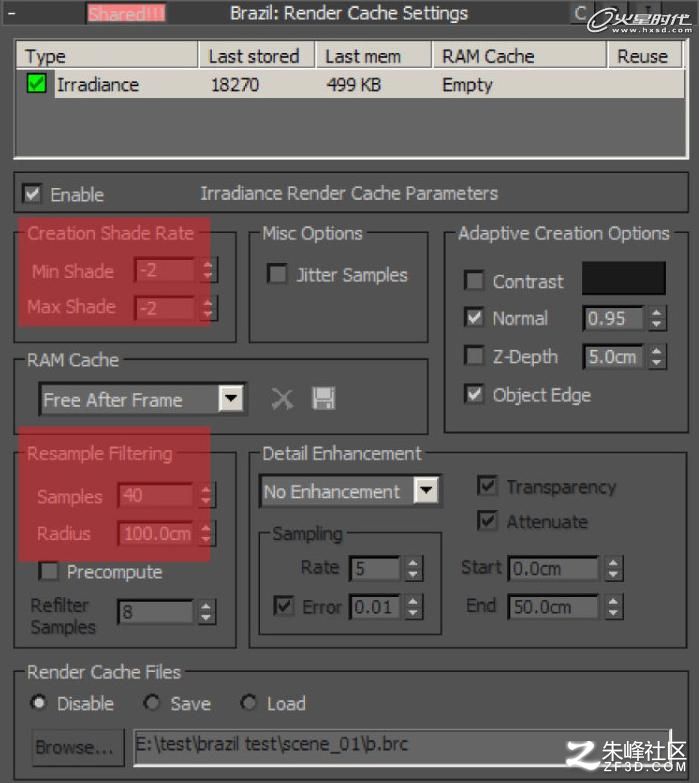Click the RAM cache save floppy icon

tap(324, 398)
